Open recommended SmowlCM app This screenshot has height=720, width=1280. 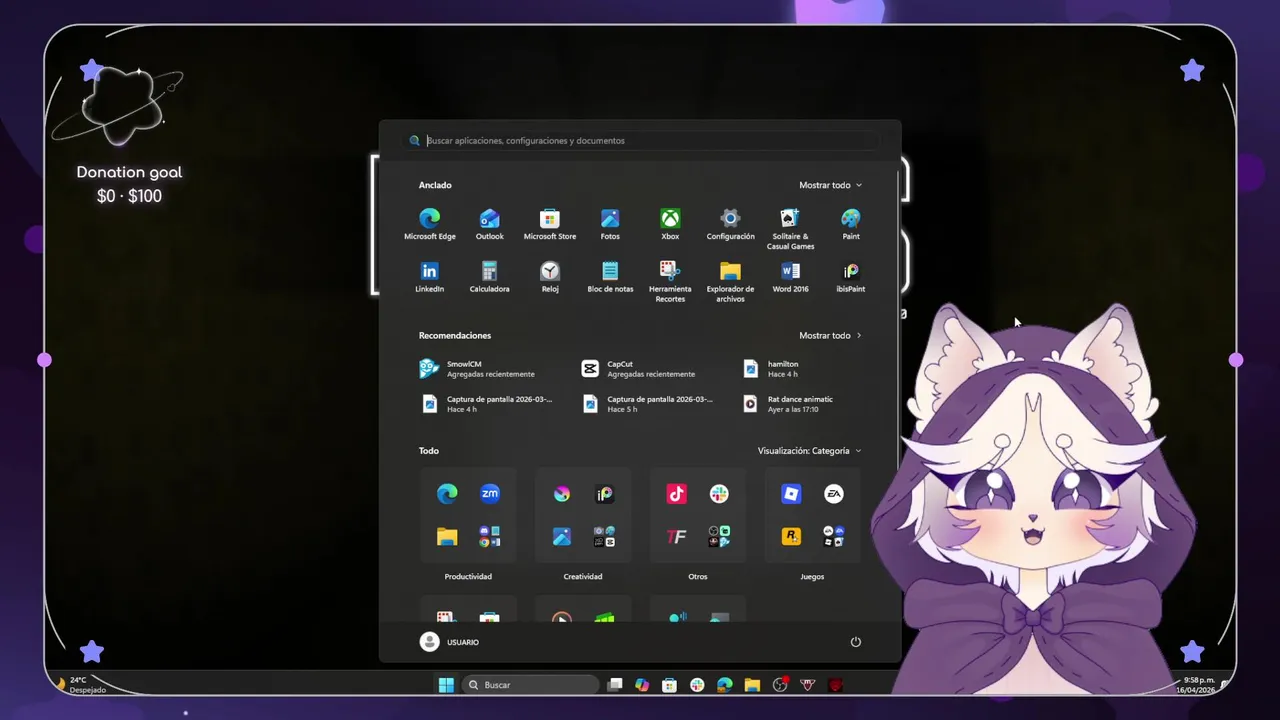(x=480, y=369)
